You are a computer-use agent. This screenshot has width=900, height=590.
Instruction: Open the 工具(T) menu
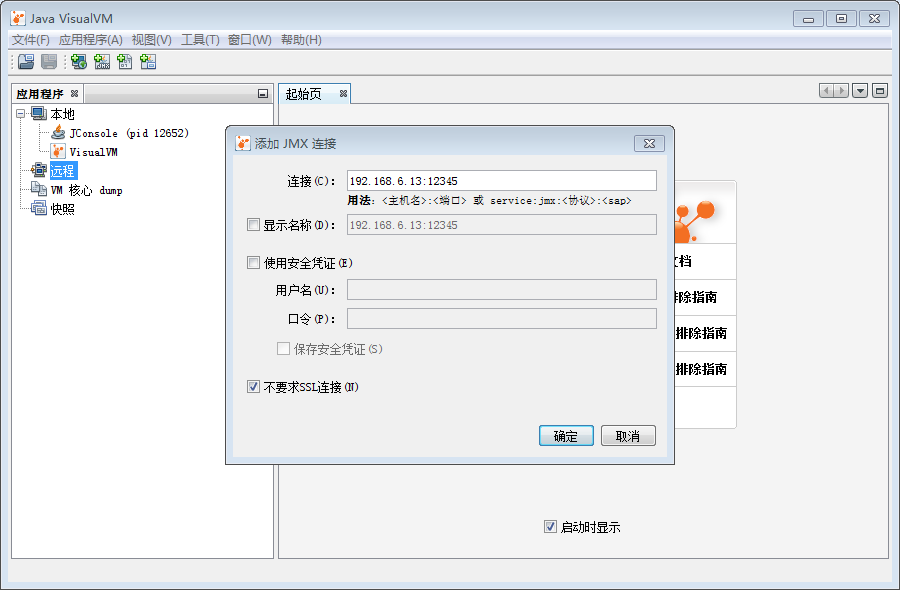[x=200, y=40]
